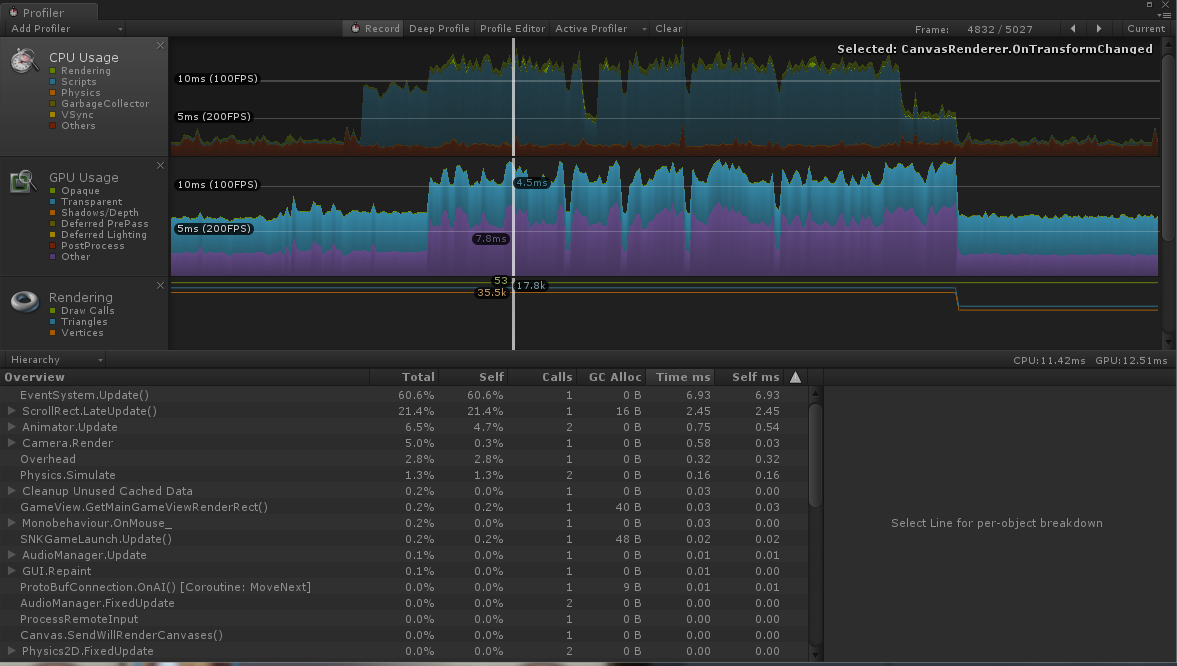The image size is (1177, 666).
Task: Close the Rendering module with its X
Action: (160, 284)
